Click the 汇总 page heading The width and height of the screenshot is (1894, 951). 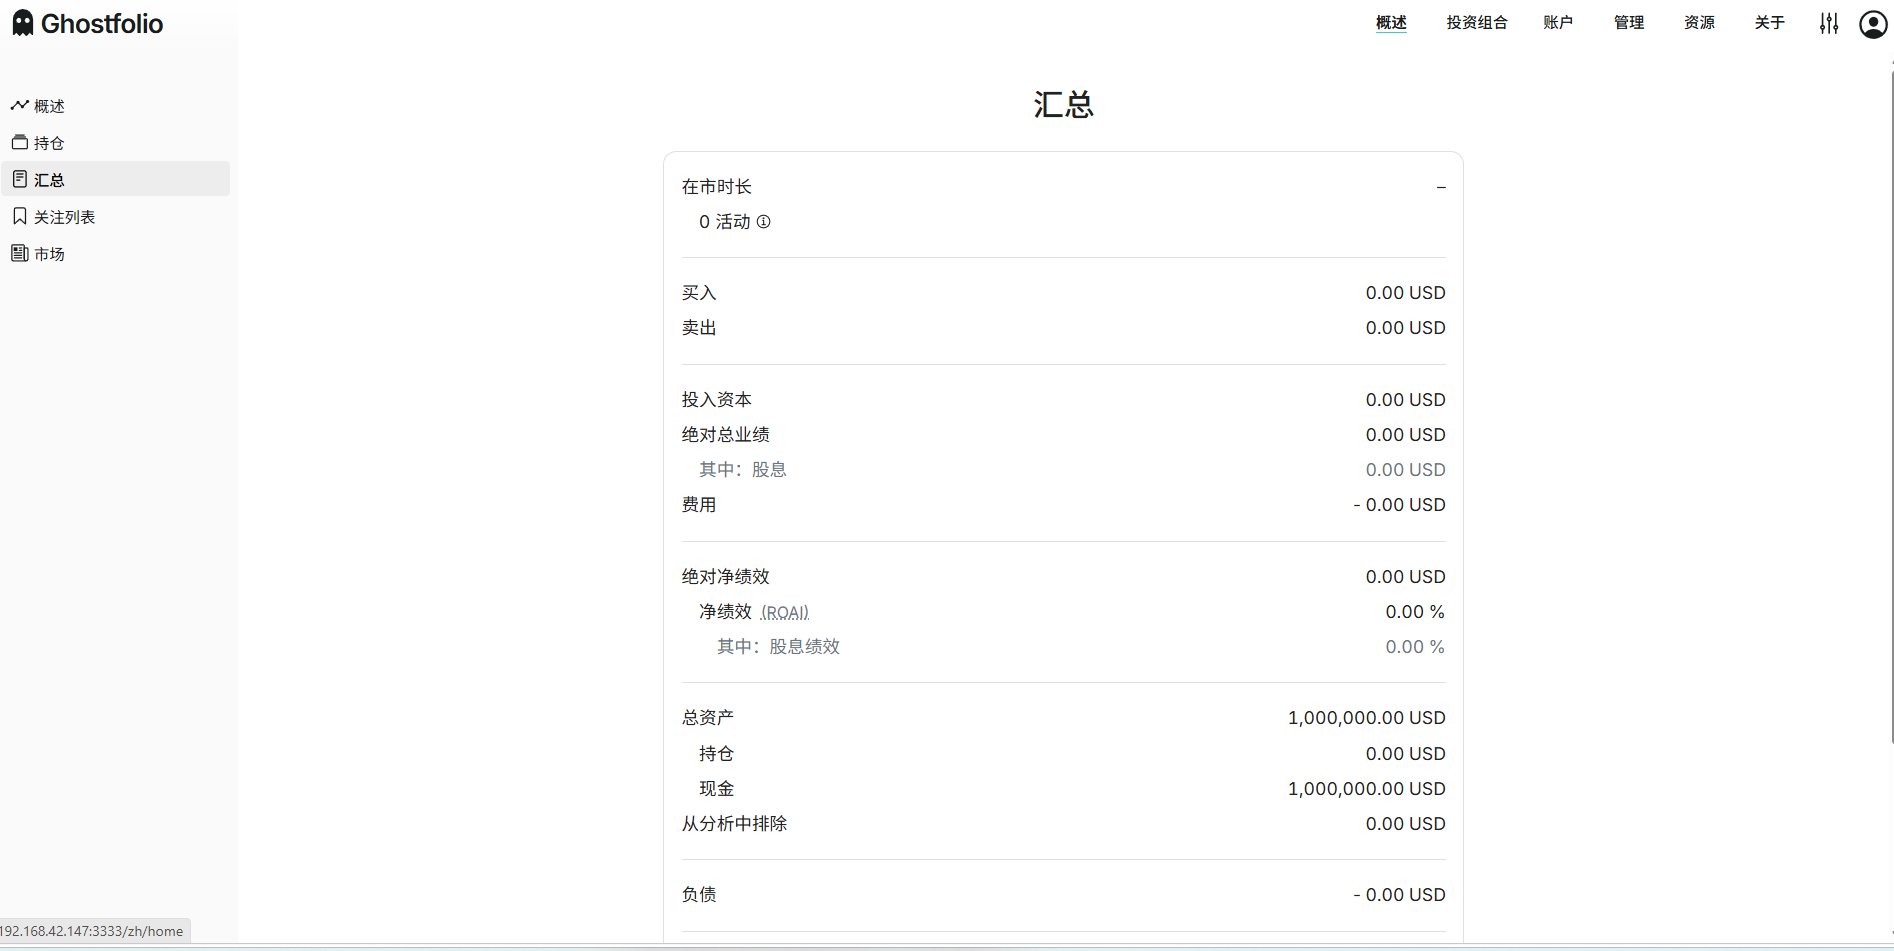tap(1063, 105)
